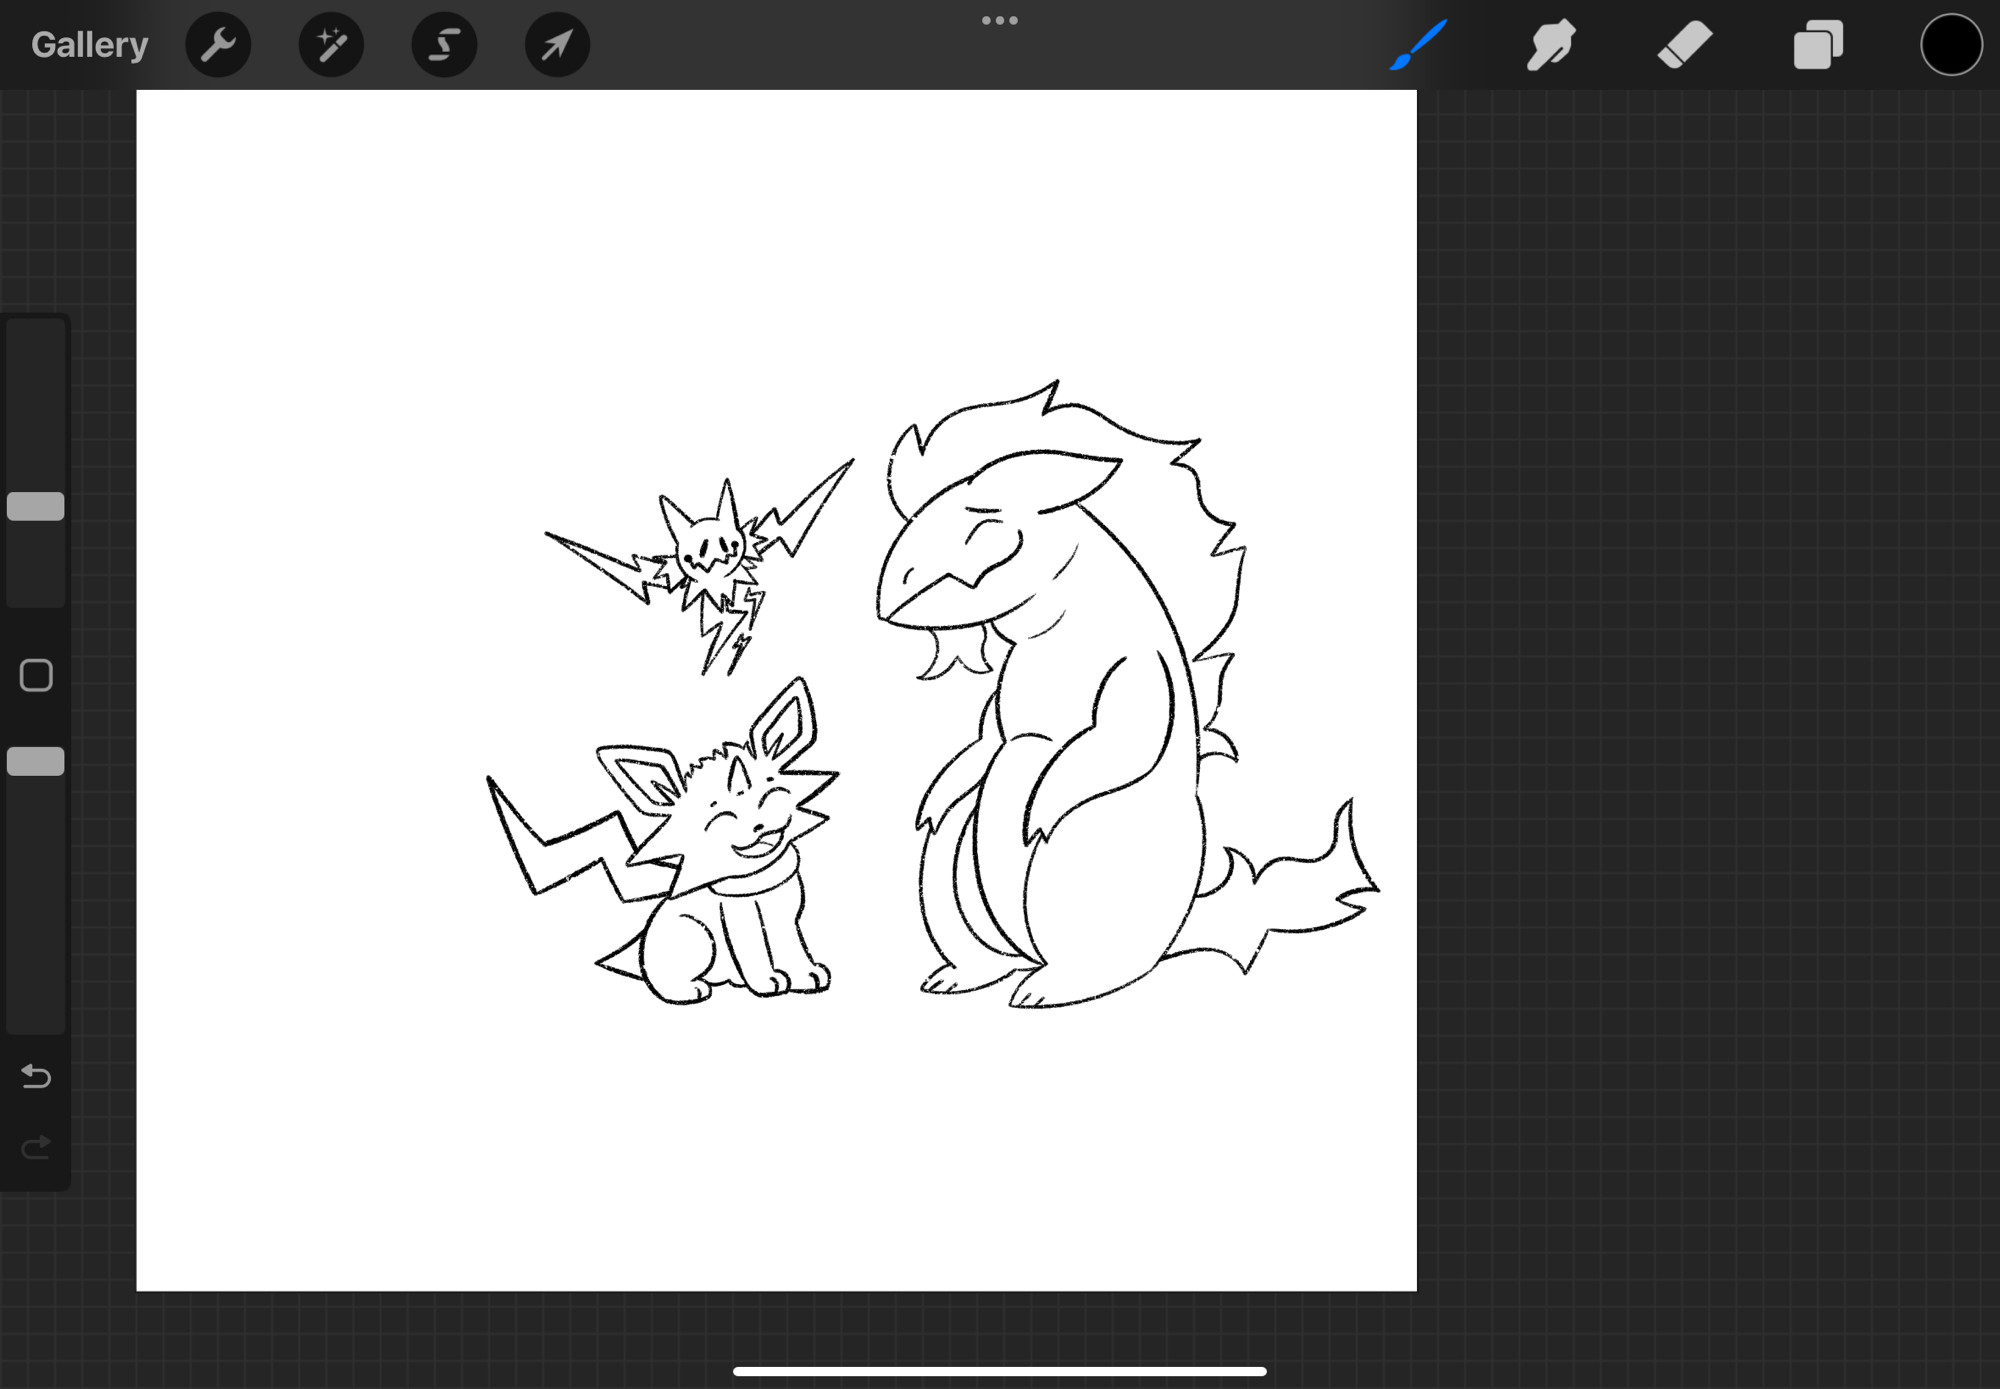Tap the home indicator bar
The width and height of the screenshot is (2000, 1389).
tap(1000, 1371)
